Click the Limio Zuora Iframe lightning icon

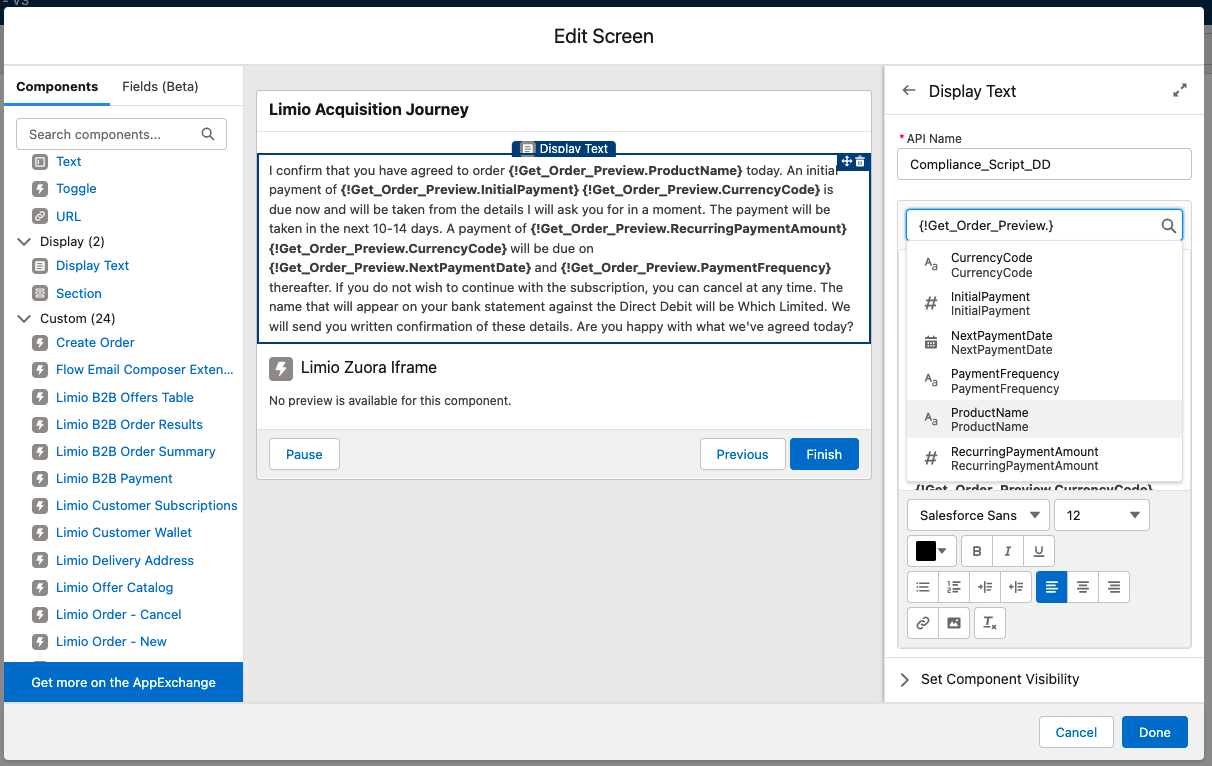click(281, 368)
